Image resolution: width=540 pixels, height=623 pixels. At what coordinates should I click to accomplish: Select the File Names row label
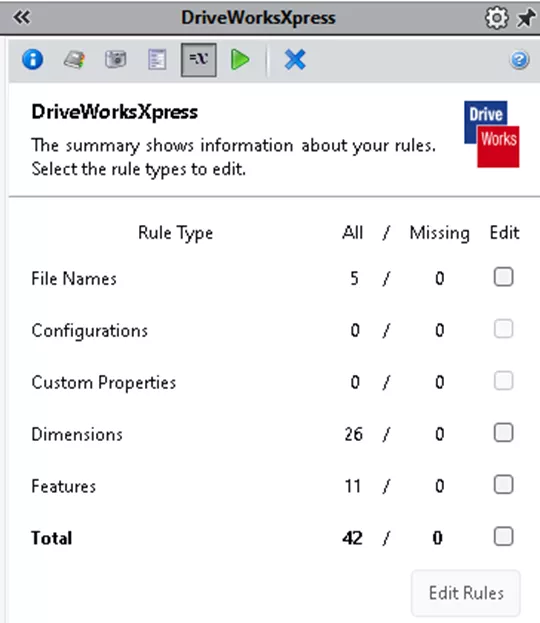point(74,278)
